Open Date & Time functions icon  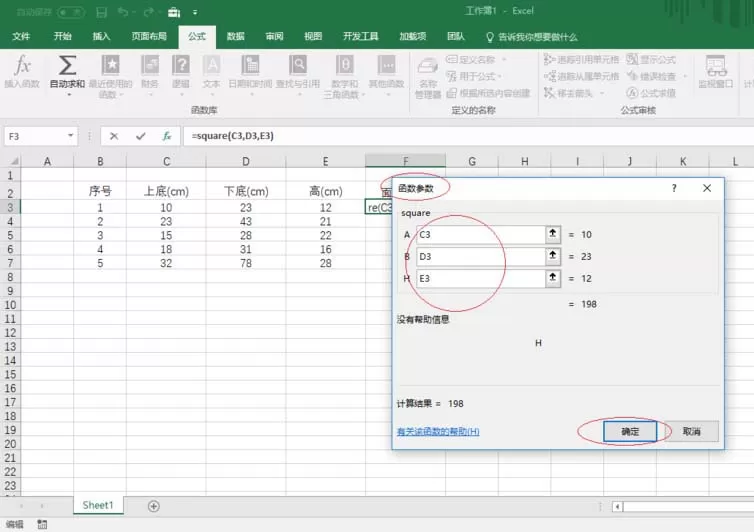click(250, 65)
